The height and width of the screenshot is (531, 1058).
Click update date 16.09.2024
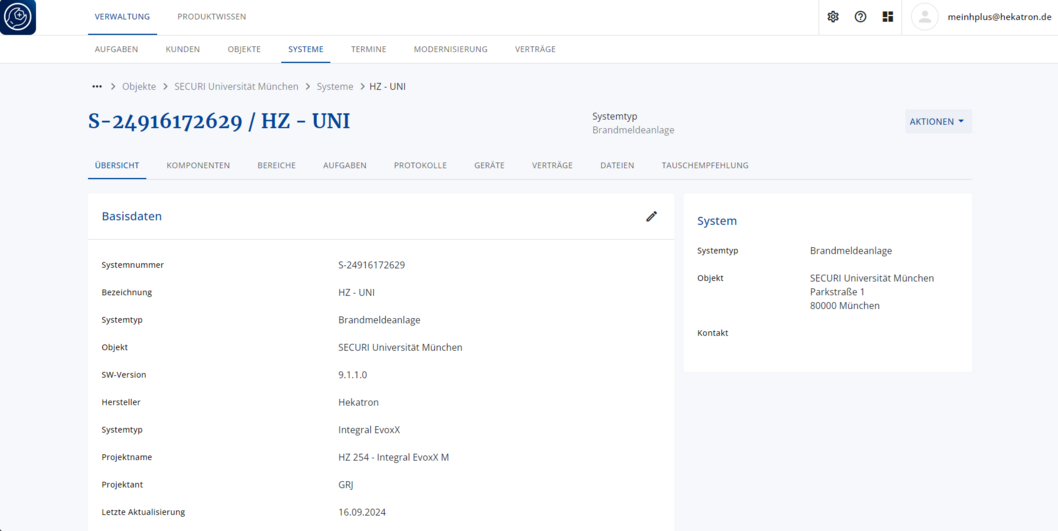point(362,512)
